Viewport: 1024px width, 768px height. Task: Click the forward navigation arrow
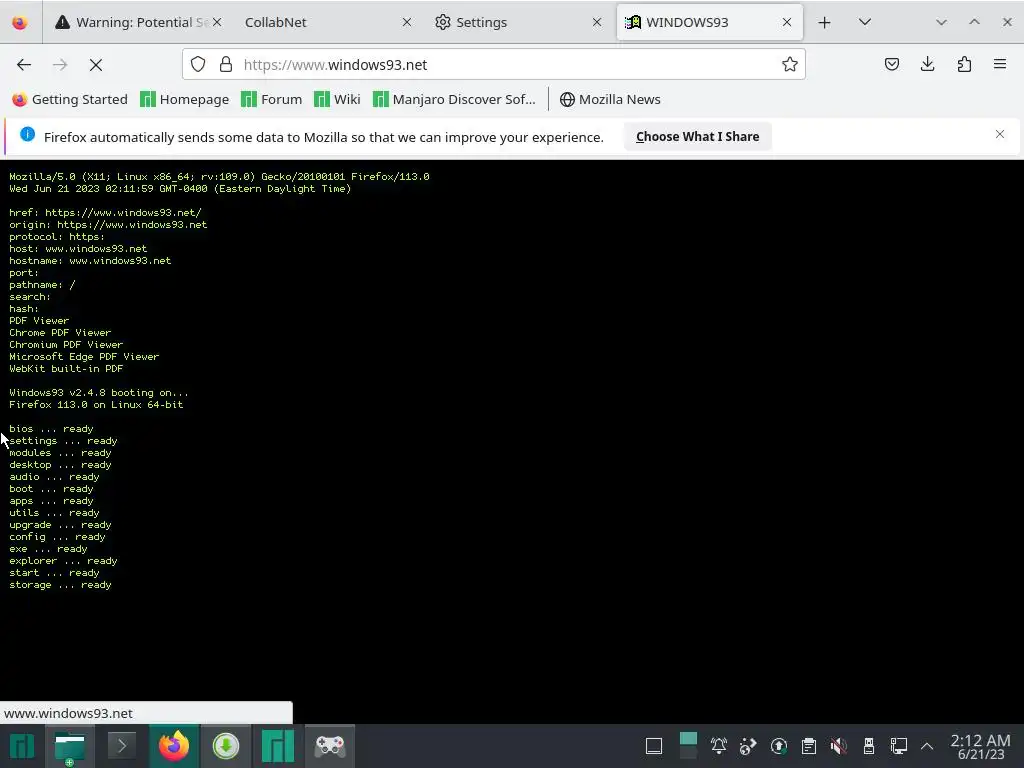[60, 65]
